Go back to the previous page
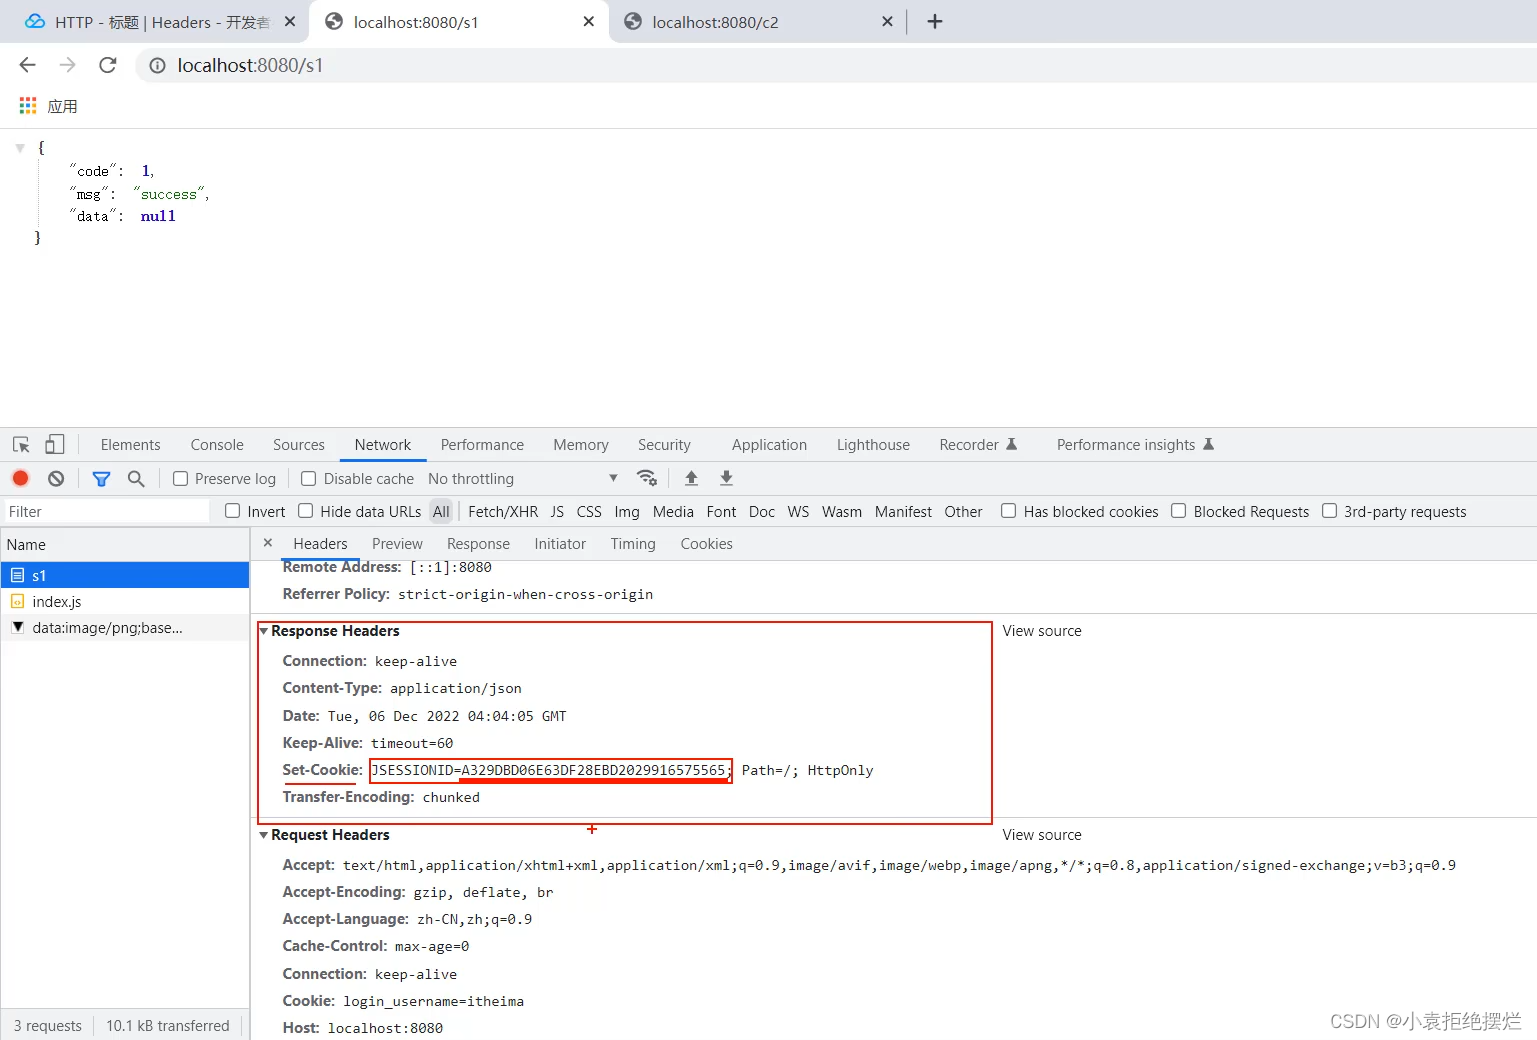1537x1040 pixels. (27, 65)
